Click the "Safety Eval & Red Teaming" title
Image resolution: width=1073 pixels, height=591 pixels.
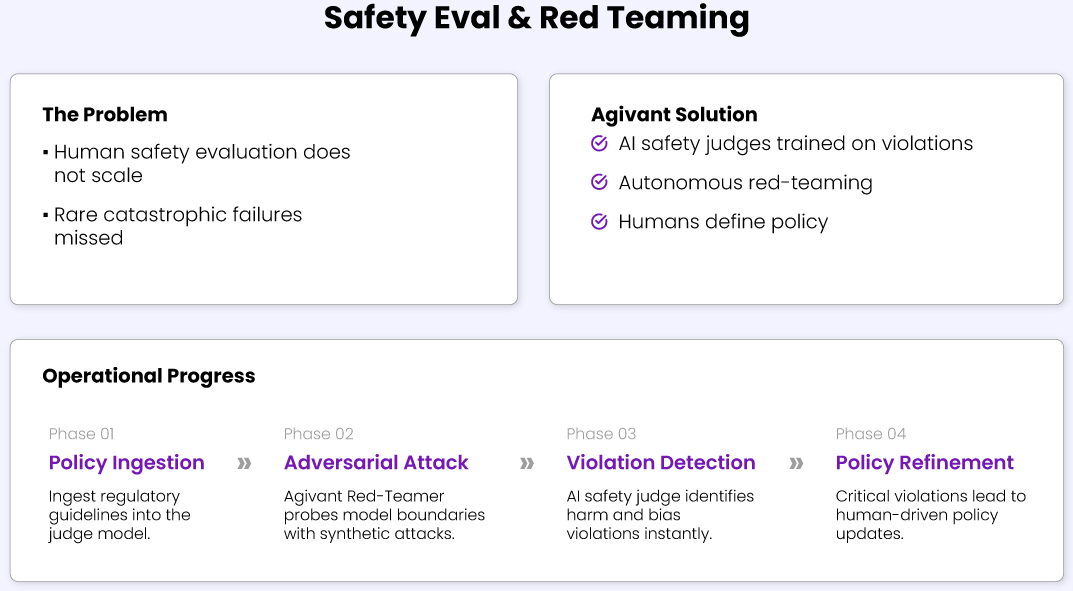click(536, 19)
